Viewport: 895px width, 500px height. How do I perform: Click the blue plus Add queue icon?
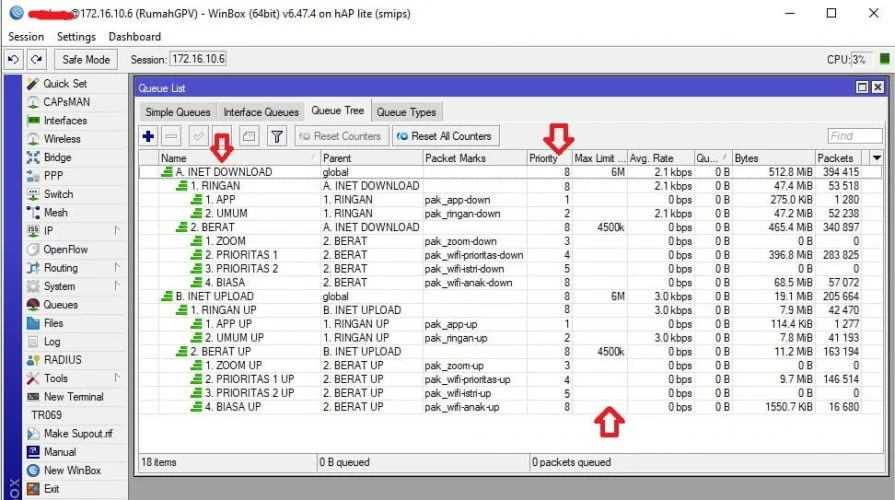[x=149, y=136]
